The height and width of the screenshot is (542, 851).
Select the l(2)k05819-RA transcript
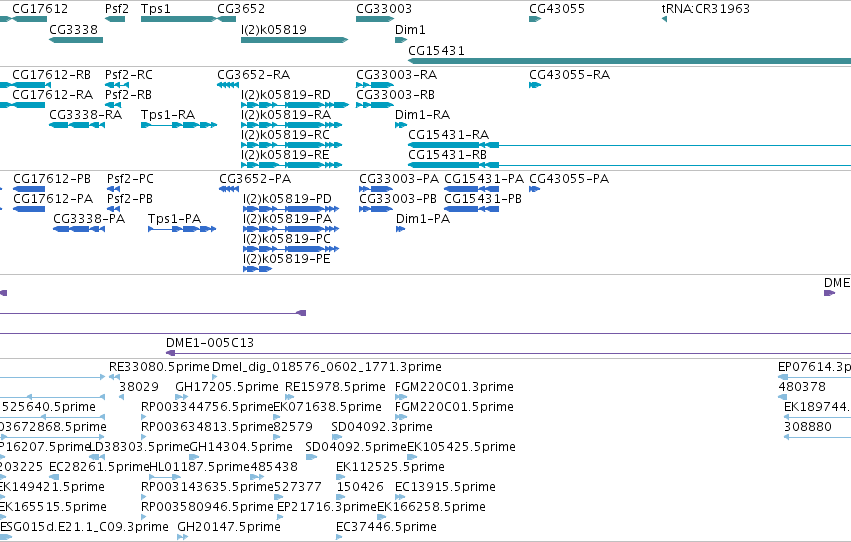(x=292, y=125)
